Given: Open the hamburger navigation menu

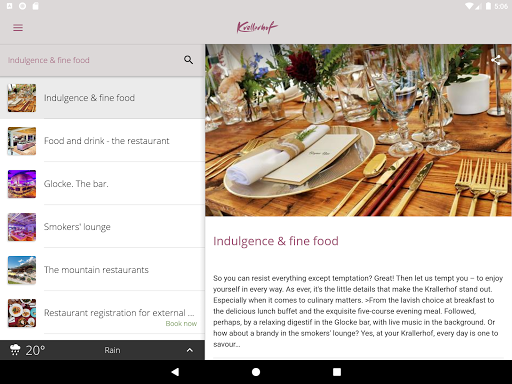Looking at the screenshot, I should pyautogui.click(x=18, y=28).
